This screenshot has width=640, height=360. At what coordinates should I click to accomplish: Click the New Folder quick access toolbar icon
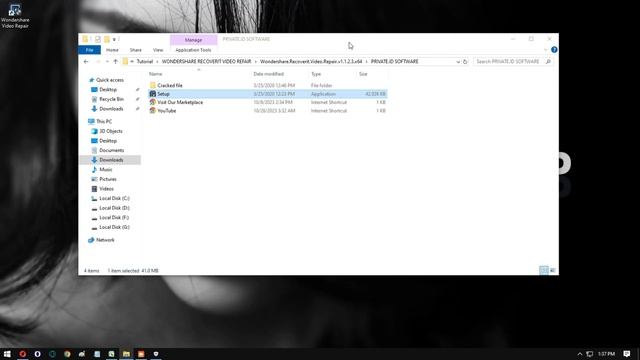(x=107, y=39)
